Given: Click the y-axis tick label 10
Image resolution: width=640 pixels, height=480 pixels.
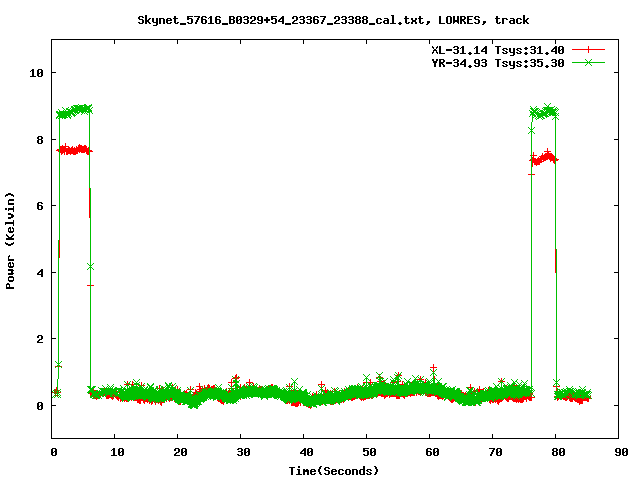Looking at the screenshot, I should [36, 73].
